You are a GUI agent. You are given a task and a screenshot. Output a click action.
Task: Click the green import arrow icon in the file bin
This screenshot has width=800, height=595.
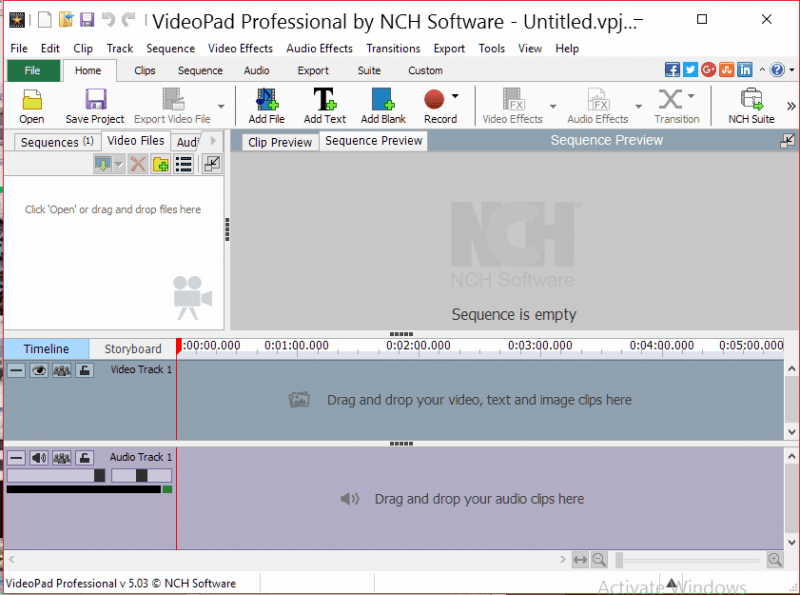click(x=103, y=164)
